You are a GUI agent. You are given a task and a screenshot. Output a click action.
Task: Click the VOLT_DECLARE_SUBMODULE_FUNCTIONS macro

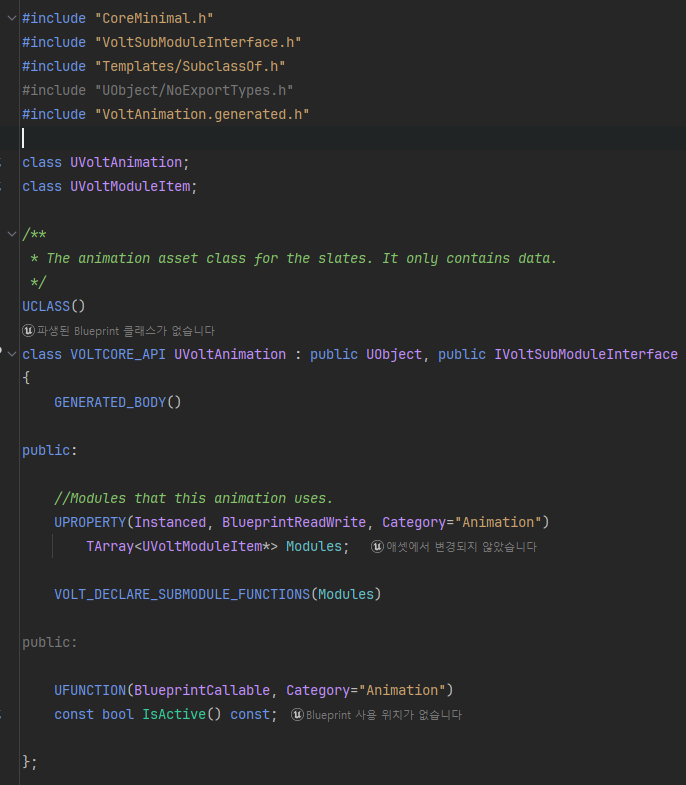182,594
